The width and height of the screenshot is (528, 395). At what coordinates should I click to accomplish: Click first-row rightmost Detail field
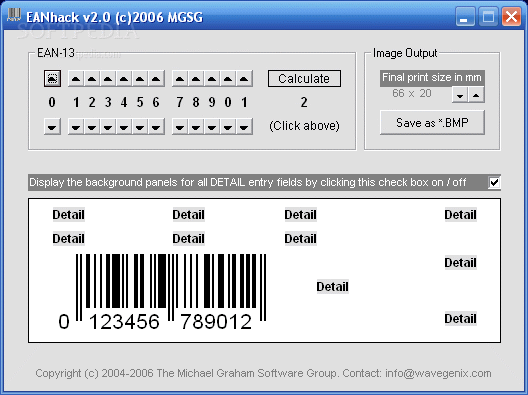pyautogui.click(x=460, y=215)
